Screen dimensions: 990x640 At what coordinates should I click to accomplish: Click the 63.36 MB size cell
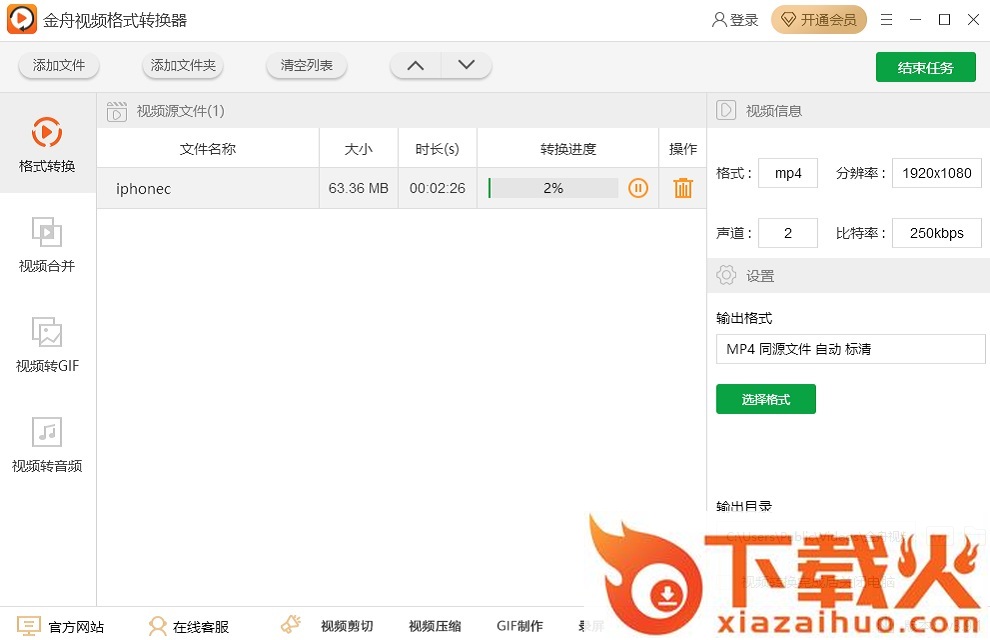pyautogui.click(x=359, y=188)
